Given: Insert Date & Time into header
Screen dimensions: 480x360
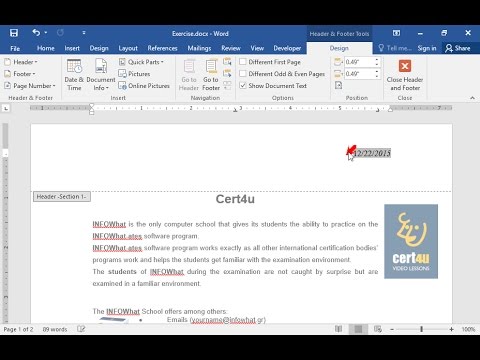Looking at the screenshot, I should pos(74,75).
